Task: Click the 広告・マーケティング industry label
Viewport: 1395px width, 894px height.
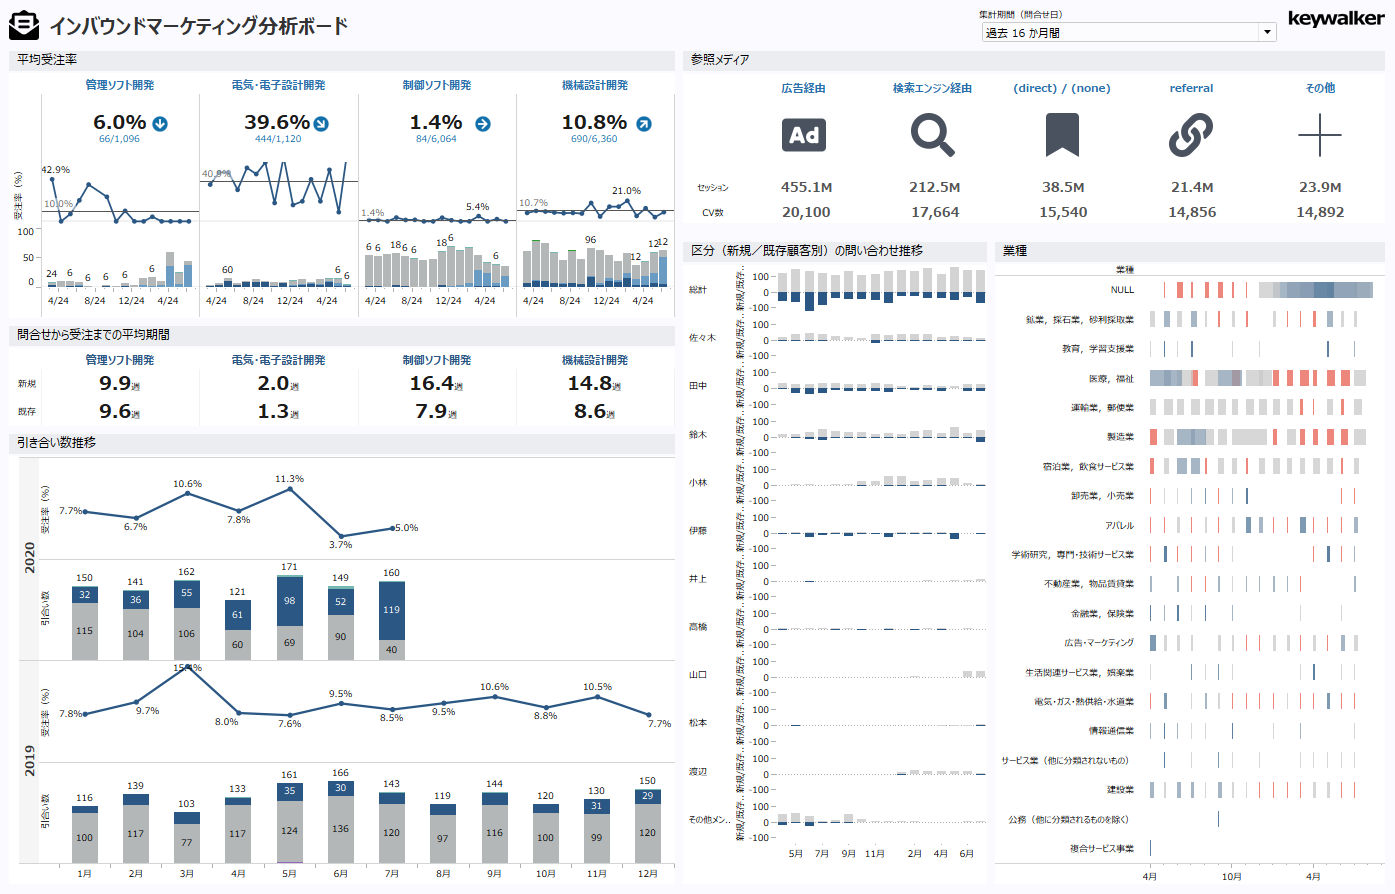Action: pyautogui.click(x=1099, y=643)
